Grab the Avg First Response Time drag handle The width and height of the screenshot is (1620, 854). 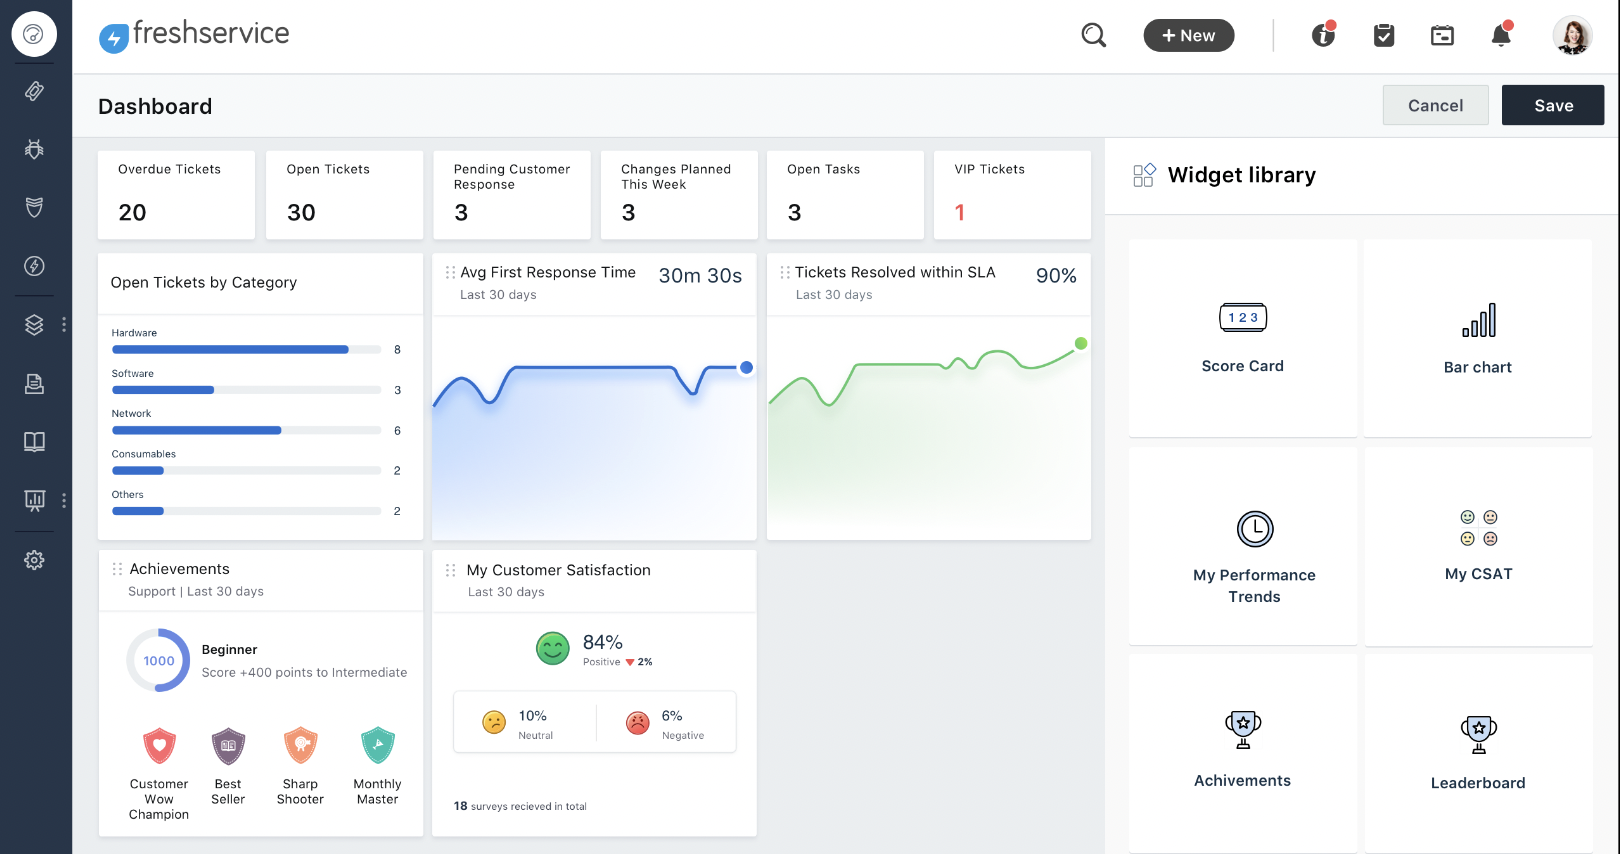pyautogui.click(x=450, y=272)
